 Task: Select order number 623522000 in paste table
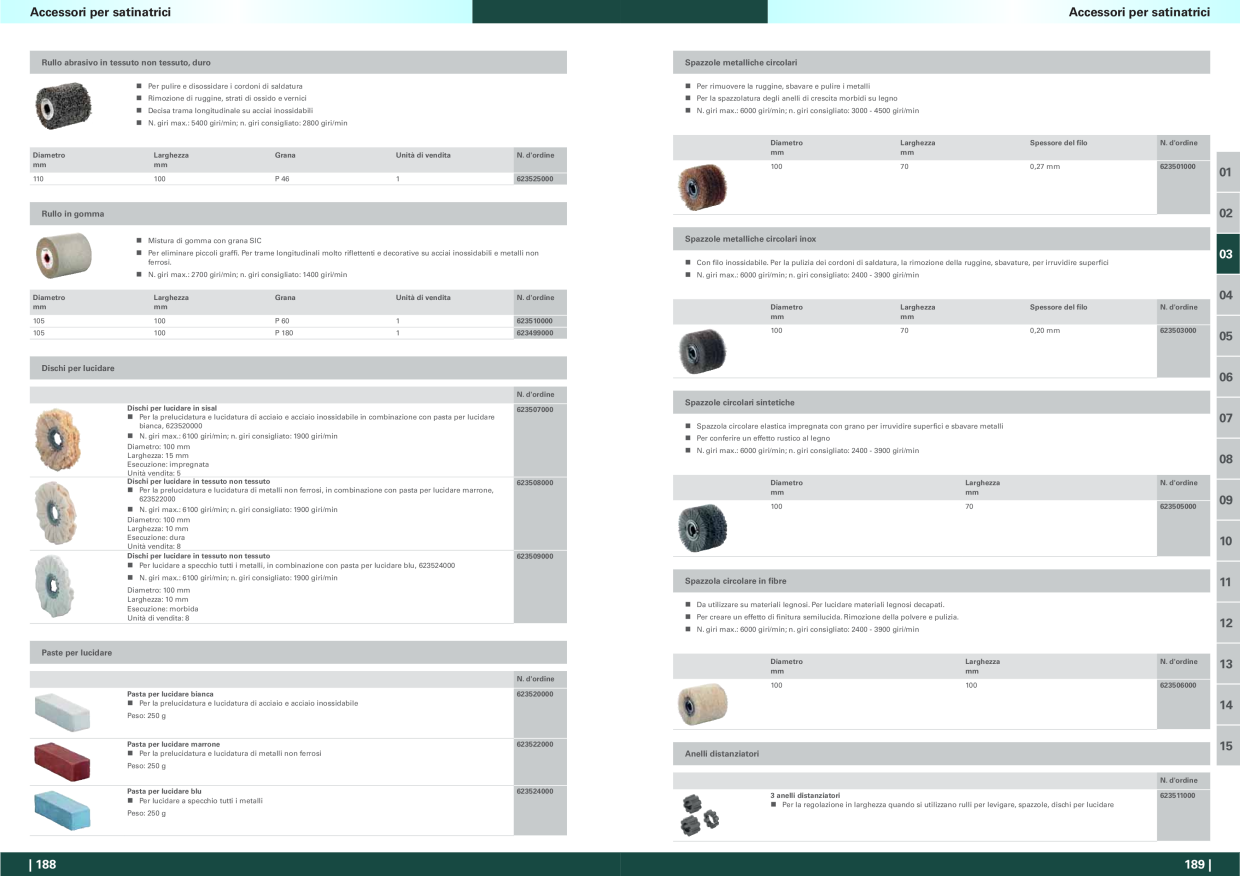(534, 744)
